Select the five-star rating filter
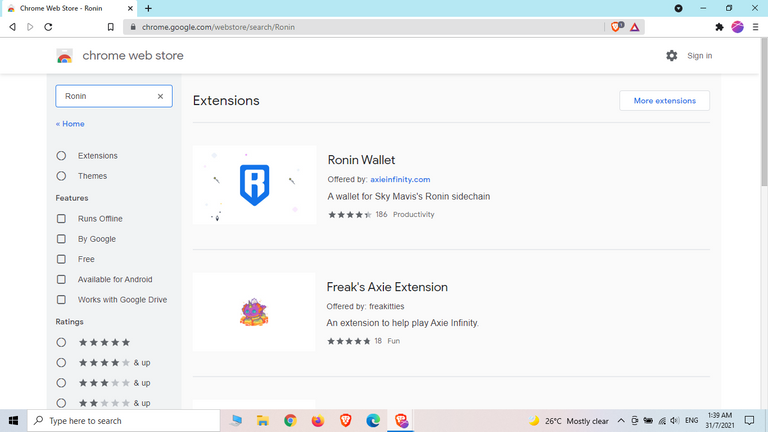The image size is (768, 432). click(x=61, y=342)
